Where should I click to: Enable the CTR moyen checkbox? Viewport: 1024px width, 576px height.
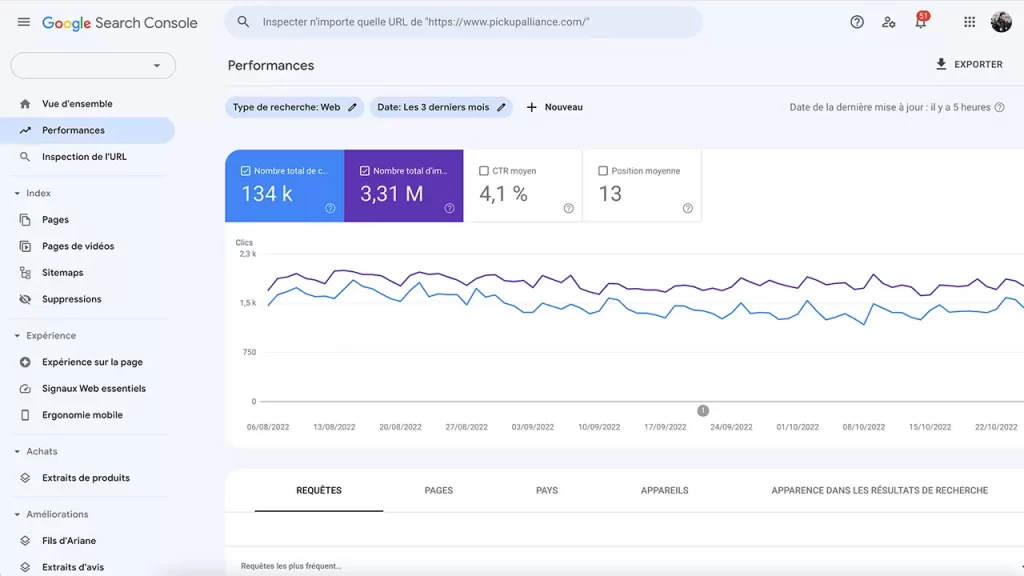(484, 170)
